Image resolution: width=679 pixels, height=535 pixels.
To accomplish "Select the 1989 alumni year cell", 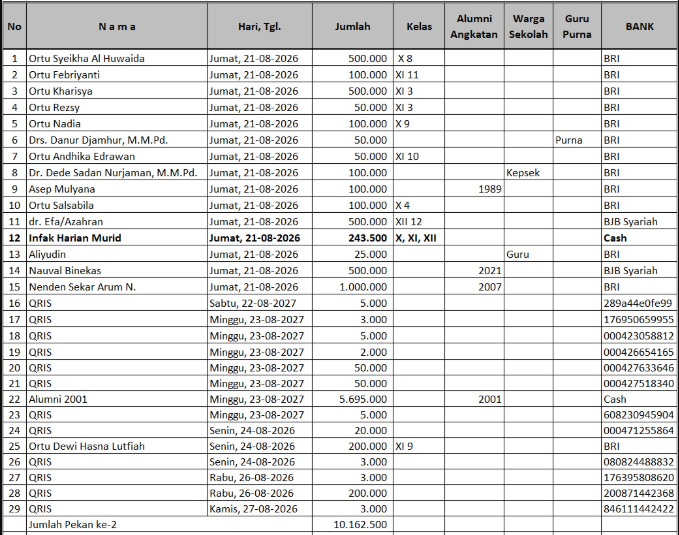I will (x=474, y=189).
